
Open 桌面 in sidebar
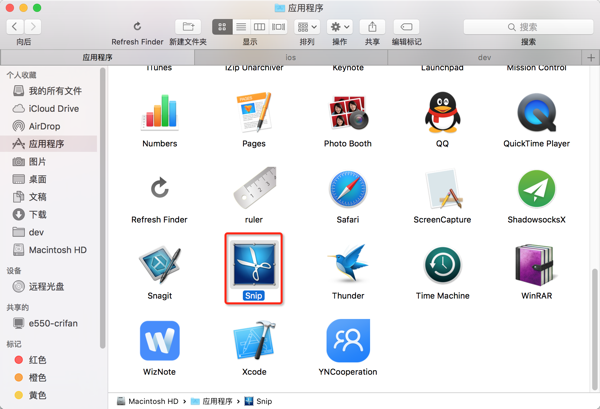49,179
